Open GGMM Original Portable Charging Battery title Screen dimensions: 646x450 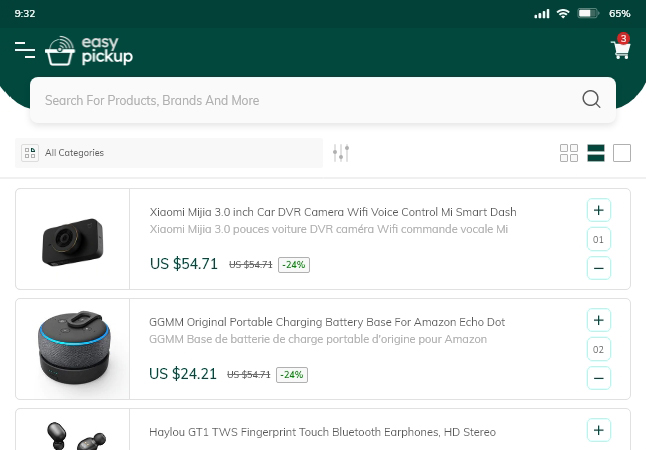point(327,322)
